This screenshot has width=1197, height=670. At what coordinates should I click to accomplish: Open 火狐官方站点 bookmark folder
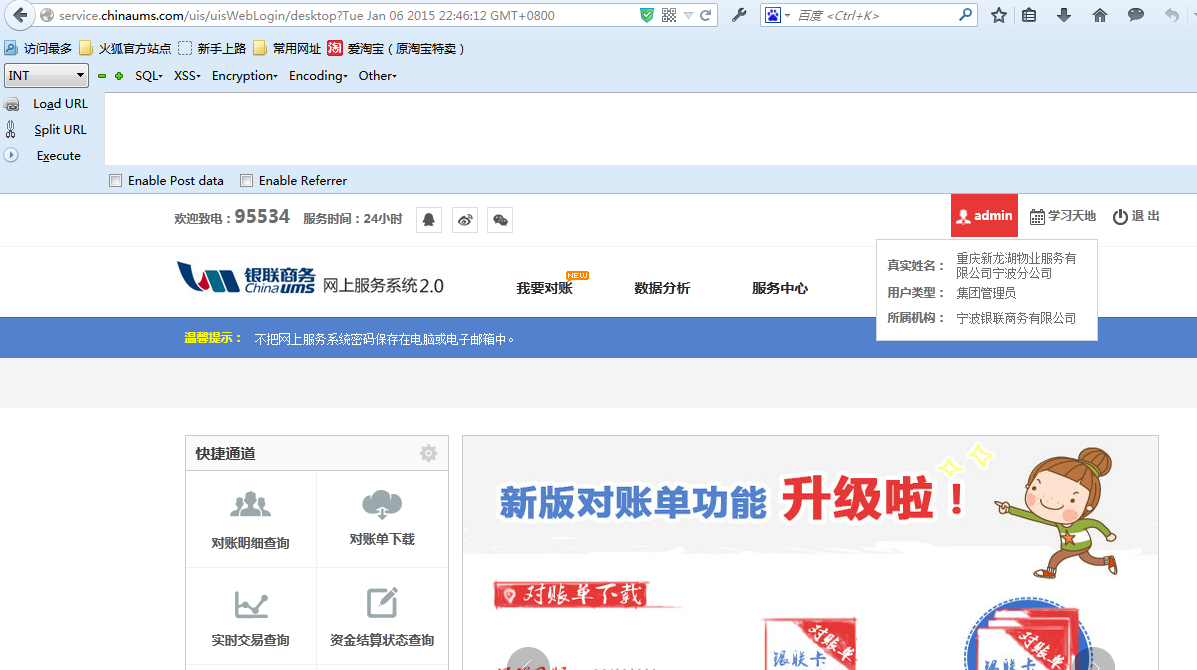click(x=125, y=48)
